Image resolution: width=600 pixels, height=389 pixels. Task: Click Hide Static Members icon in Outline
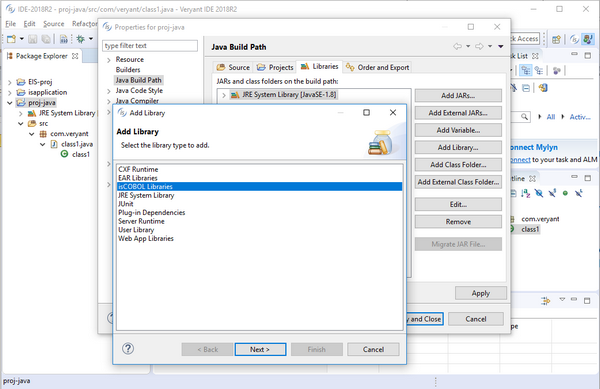coord(552,194)
